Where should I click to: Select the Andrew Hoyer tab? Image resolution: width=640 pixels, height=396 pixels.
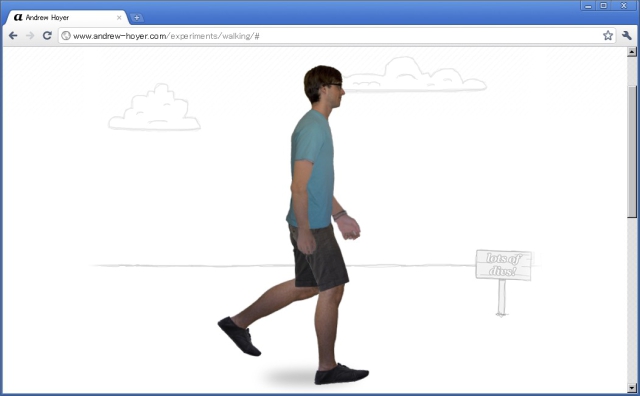pos(65,18)
